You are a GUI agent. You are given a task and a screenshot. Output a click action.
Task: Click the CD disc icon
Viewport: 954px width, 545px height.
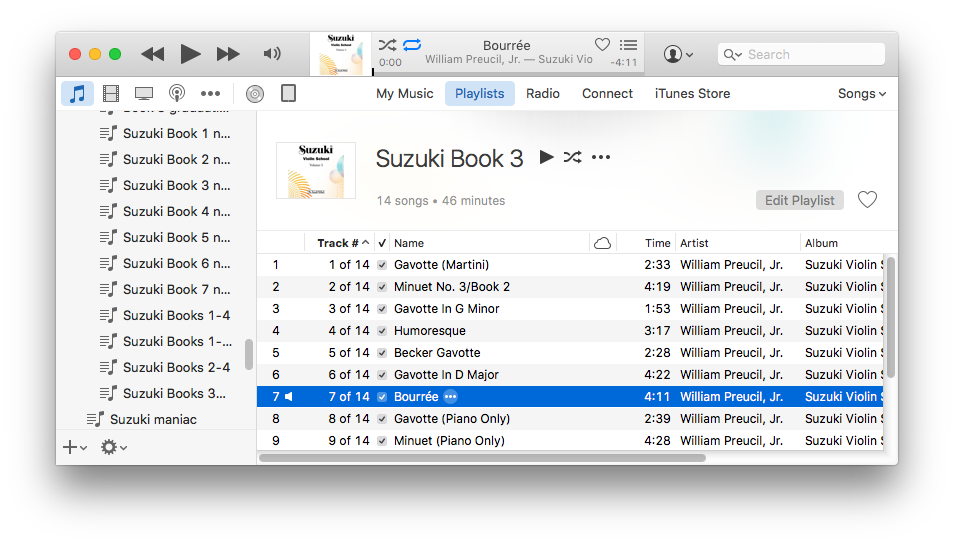click(x=255, y=94)
